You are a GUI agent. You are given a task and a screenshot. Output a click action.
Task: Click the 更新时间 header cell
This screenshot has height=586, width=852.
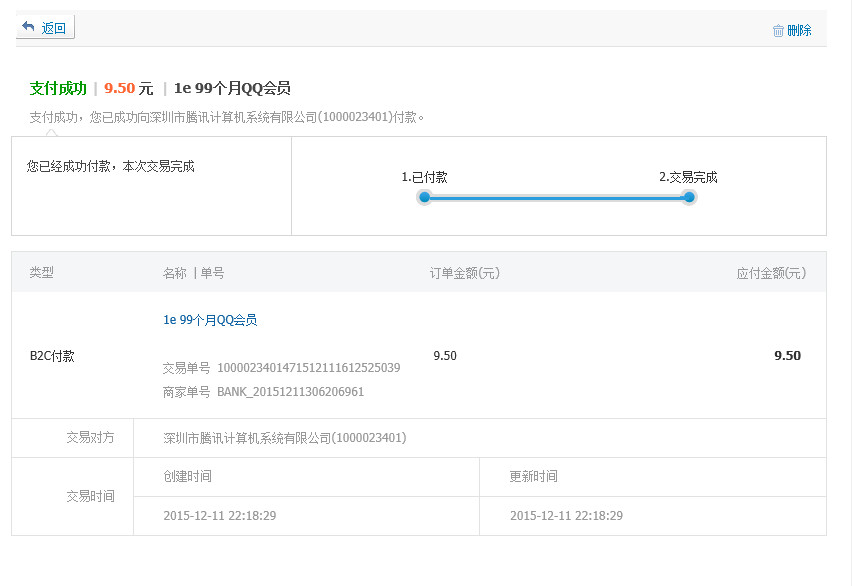534,477
